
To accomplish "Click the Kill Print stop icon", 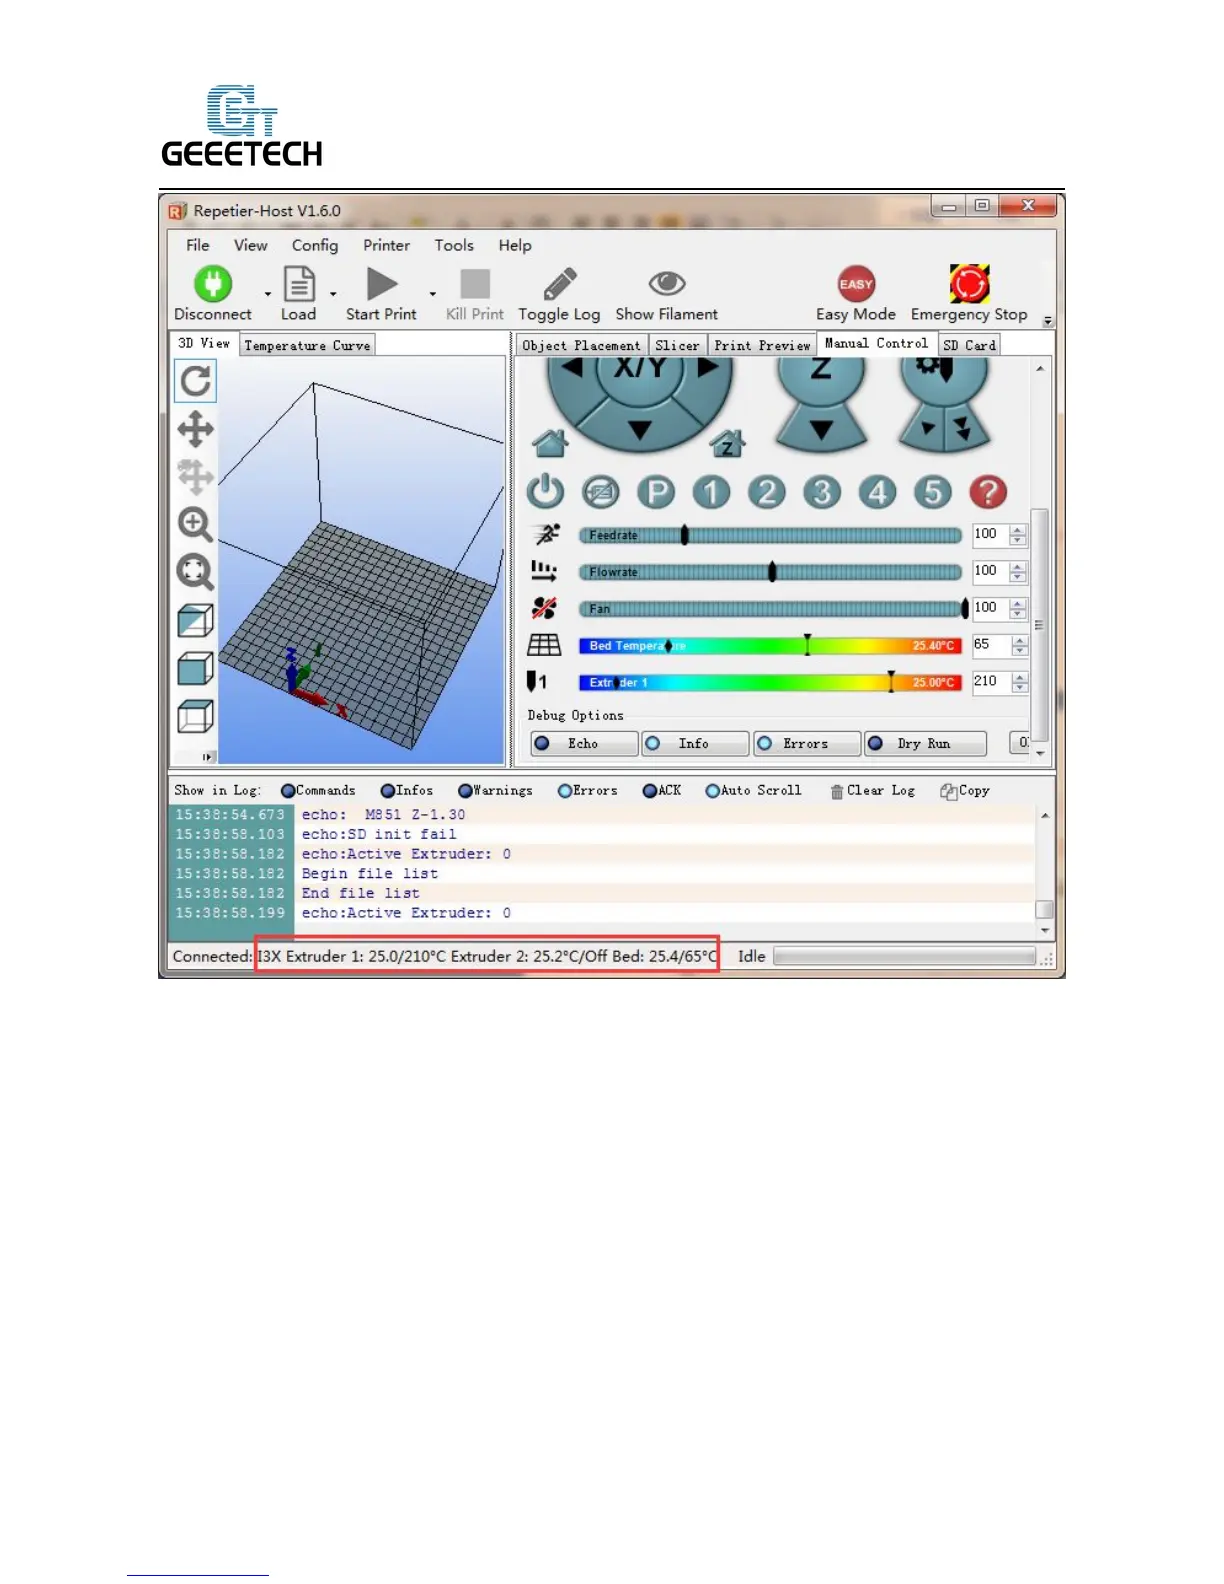I will click(475, 284).
